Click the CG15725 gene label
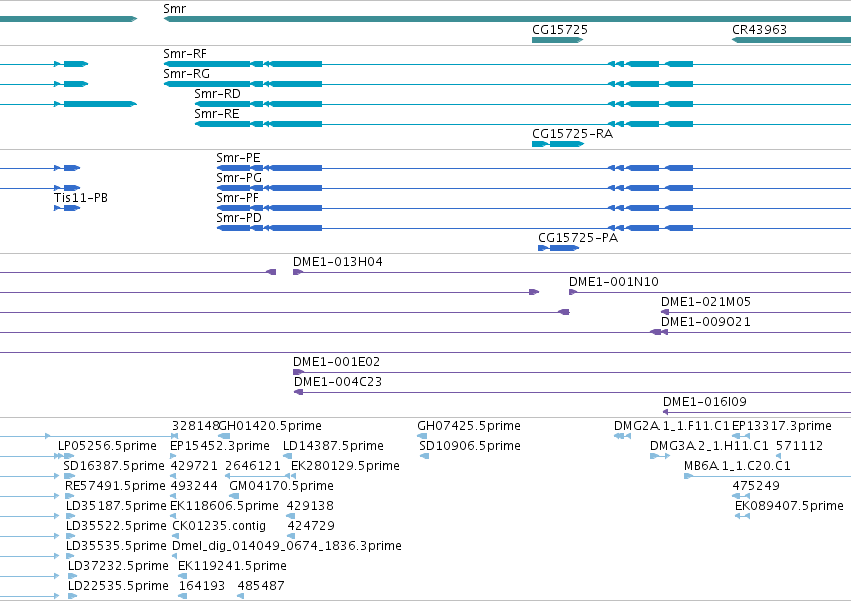The image size is (851, 601). [x=560, y=30]
